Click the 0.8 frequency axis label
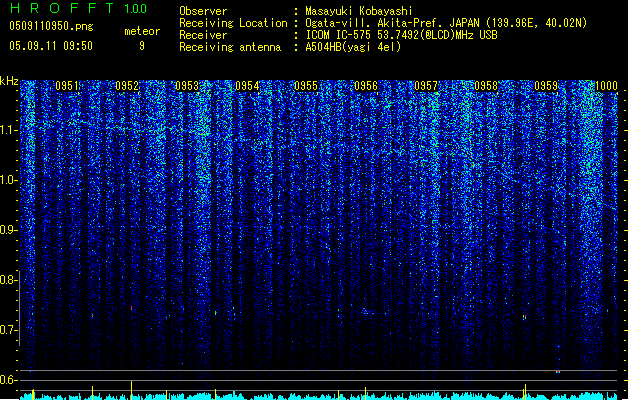The width and height of the screenshot is (629, 400). 9,280
